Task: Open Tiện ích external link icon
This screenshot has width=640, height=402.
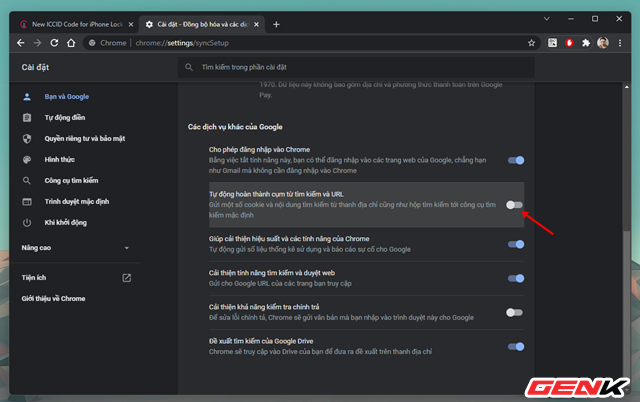Action: click(127, 278)
